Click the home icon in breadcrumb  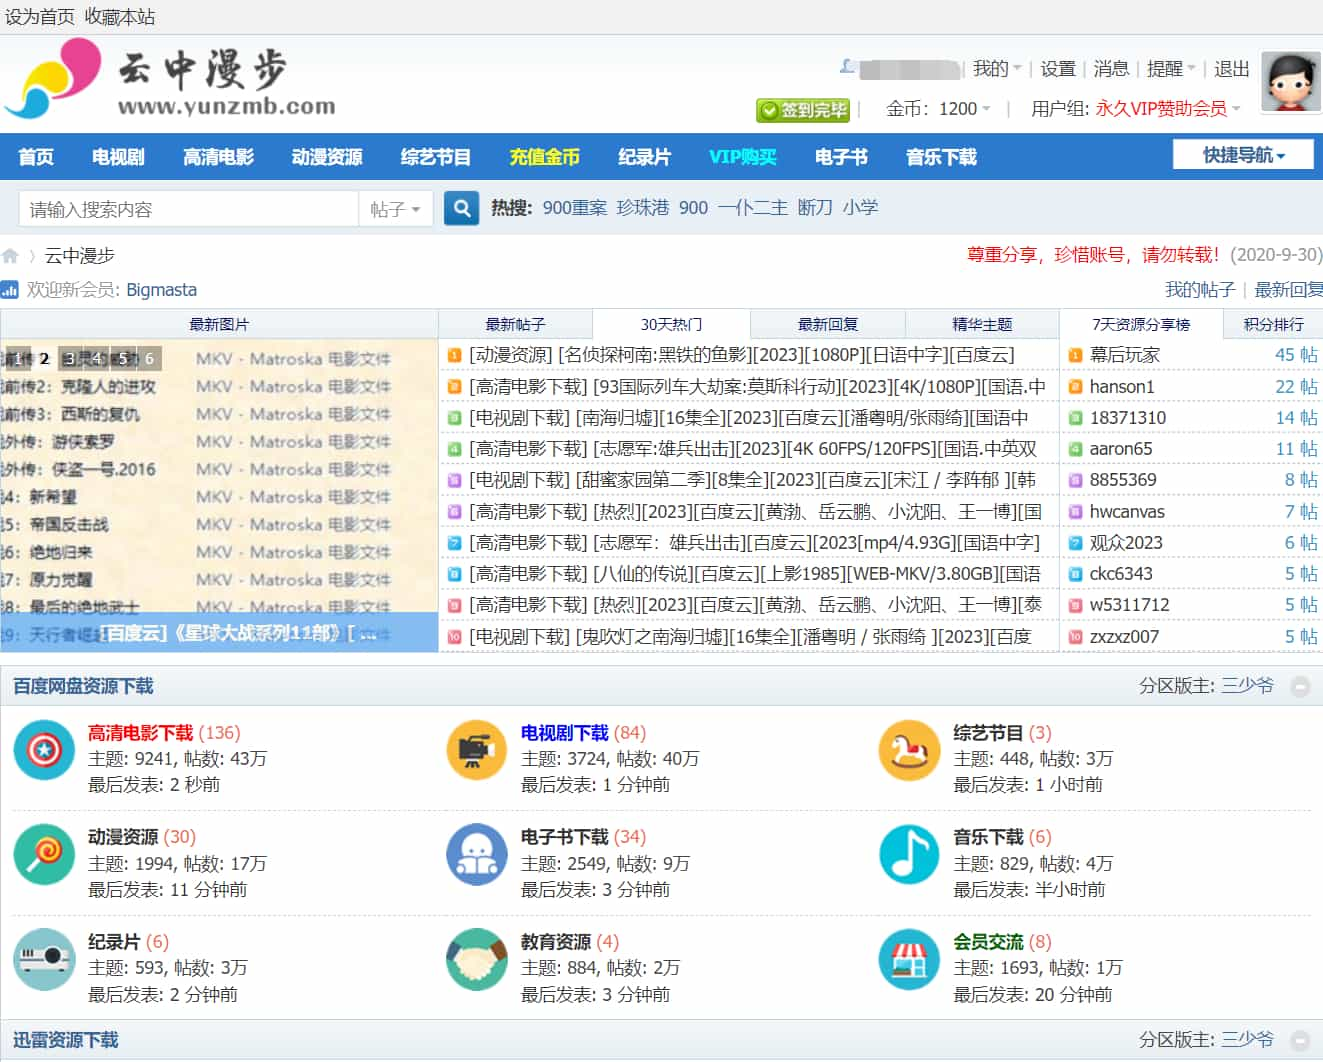click(11, 256)
